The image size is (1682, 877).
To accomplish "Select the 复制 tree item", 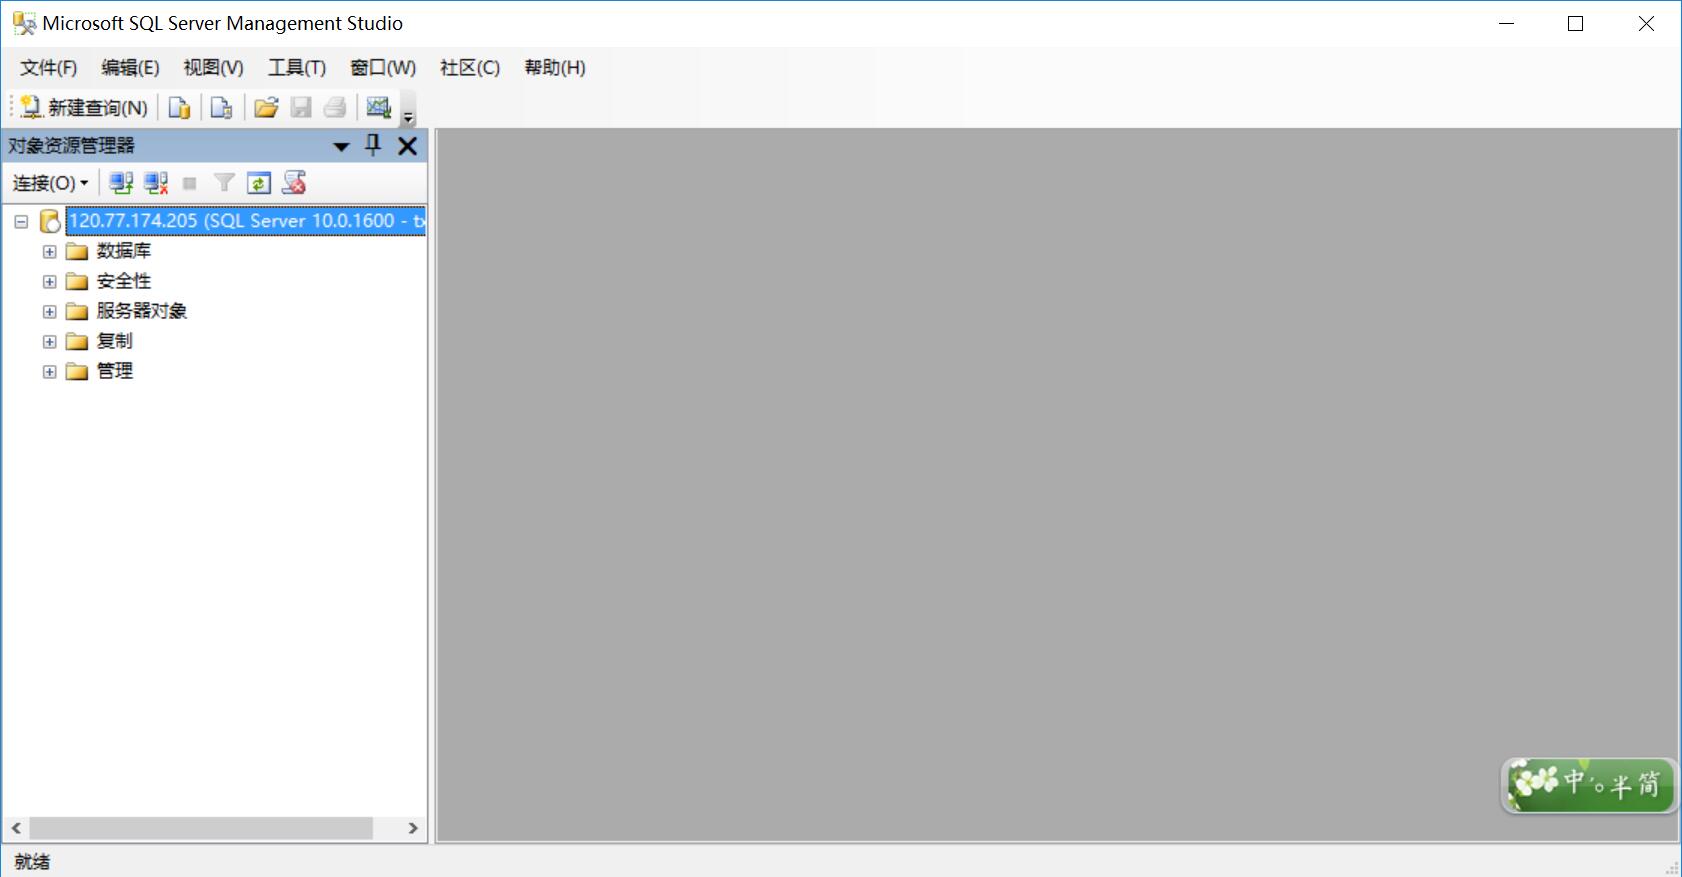I will coord(114,341).
